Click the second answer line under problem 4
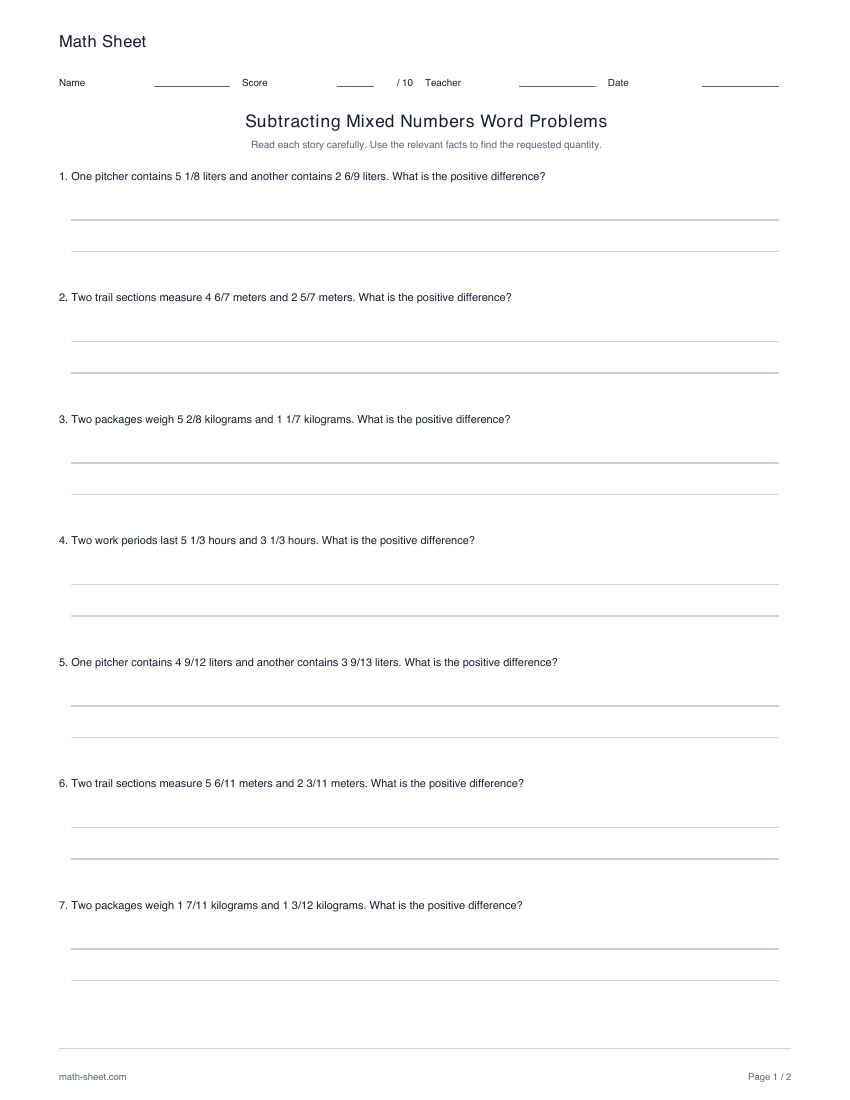 click(424, 616)
